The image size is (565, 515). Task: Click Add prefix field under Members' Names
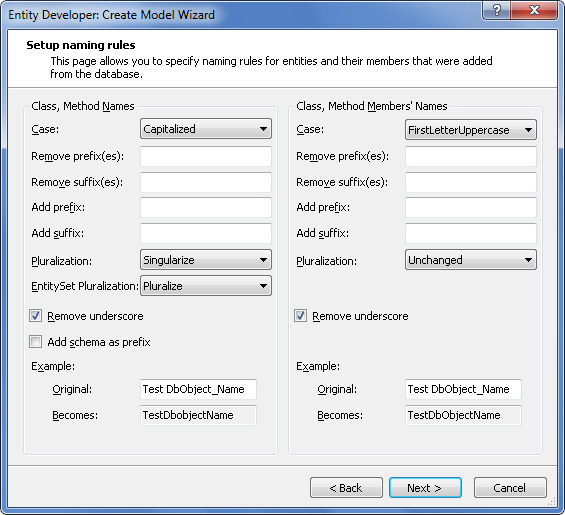point(471,207)
